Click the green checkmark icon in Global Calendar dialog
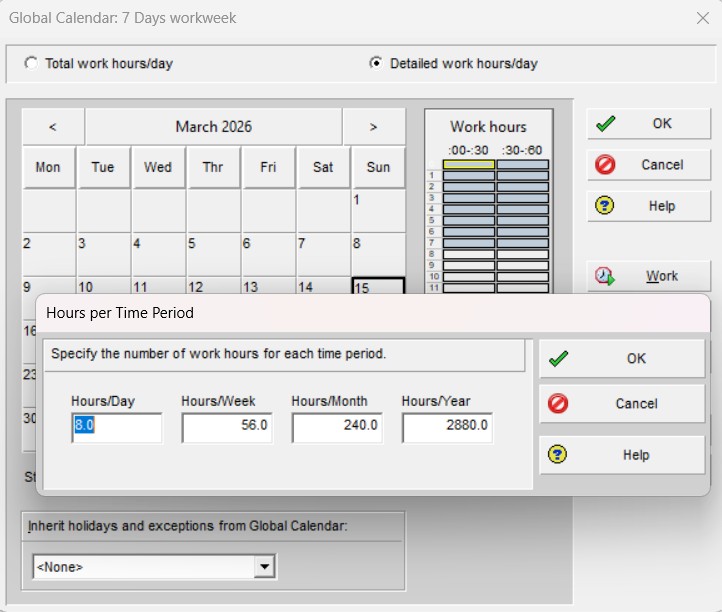 tap(605, 124)
